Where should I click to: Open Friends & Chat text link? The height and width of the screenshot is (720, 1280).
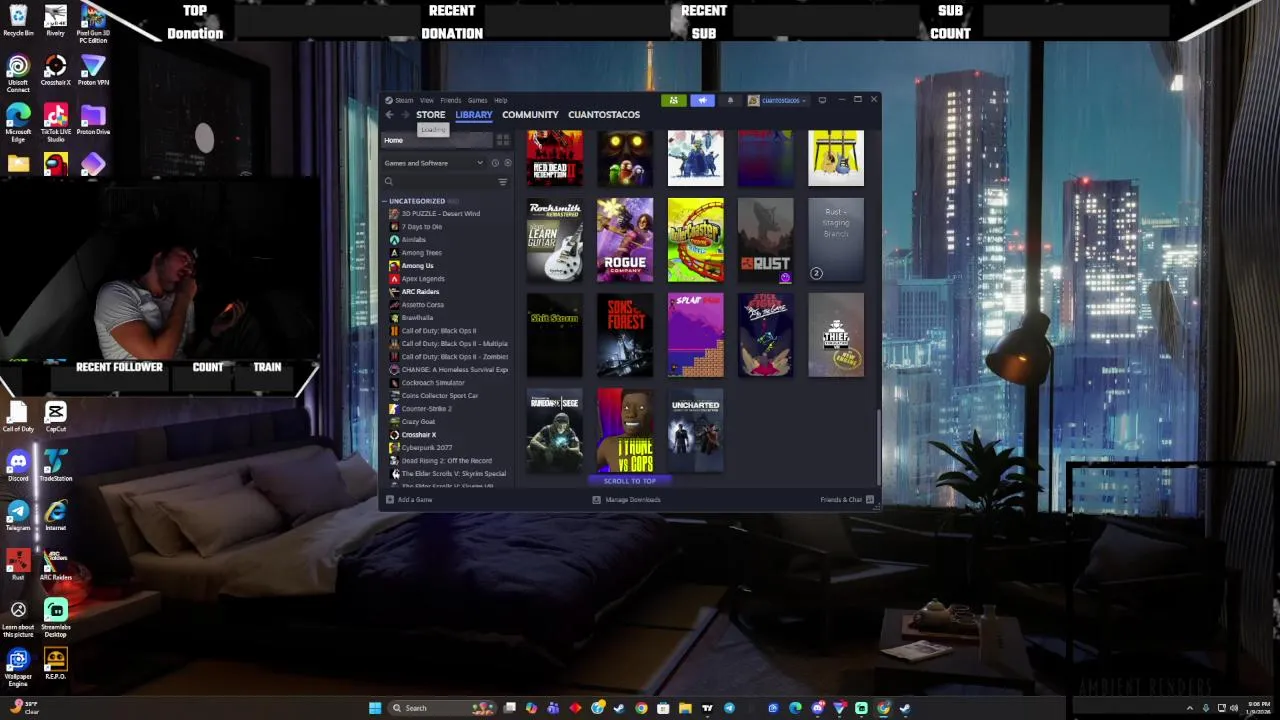coord(841,500)
